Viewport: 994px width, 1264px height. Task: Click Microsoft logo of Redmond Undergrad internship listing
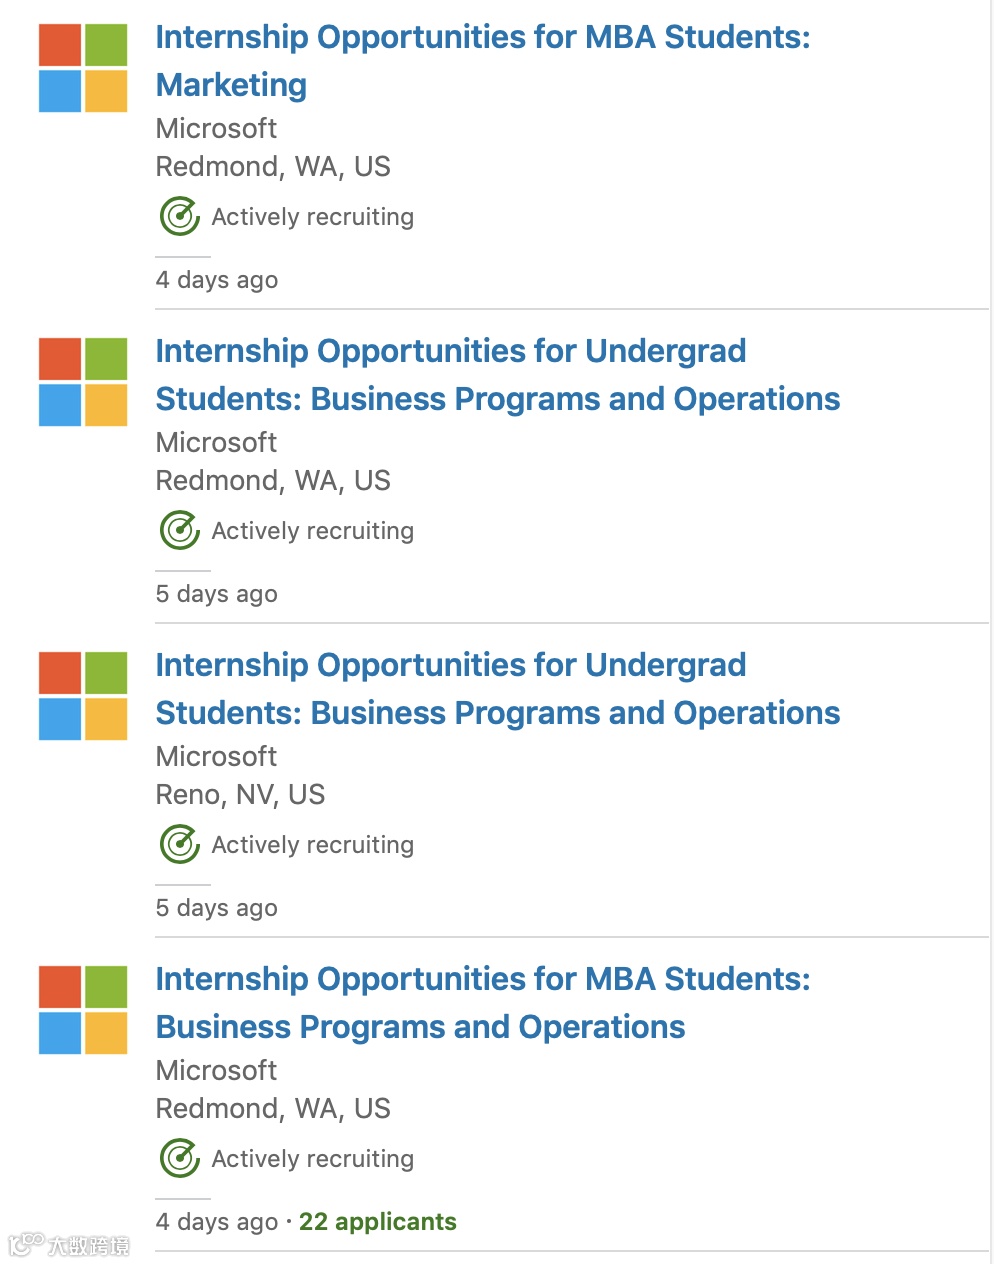[x=83, y=382]
